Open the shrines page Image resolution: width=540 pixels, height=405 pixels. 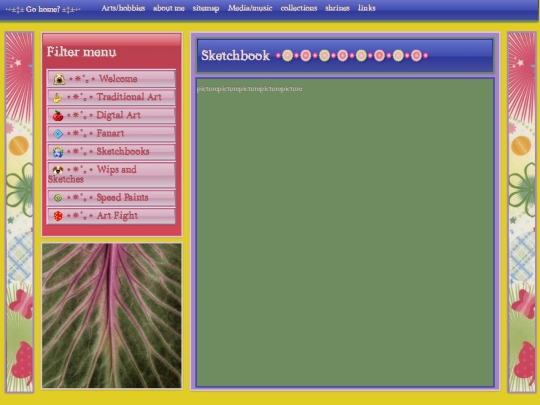coord(337,8)
